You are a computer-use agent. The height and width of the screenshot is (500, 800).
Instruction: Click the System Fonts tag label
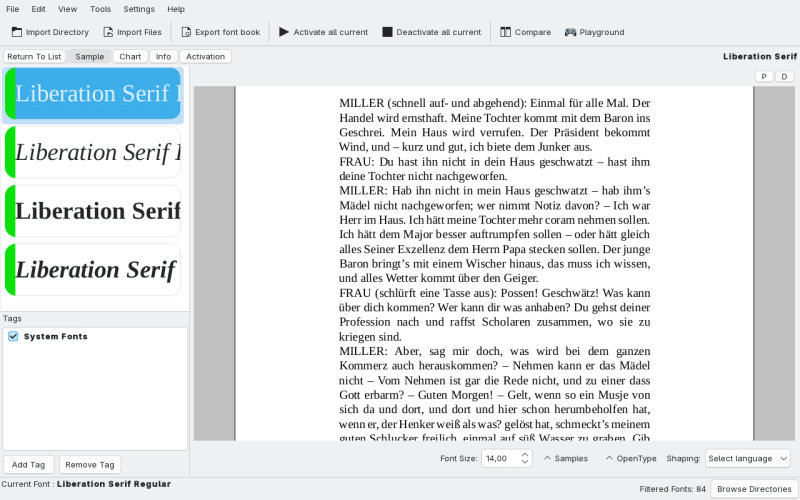[x=56, y=336]
